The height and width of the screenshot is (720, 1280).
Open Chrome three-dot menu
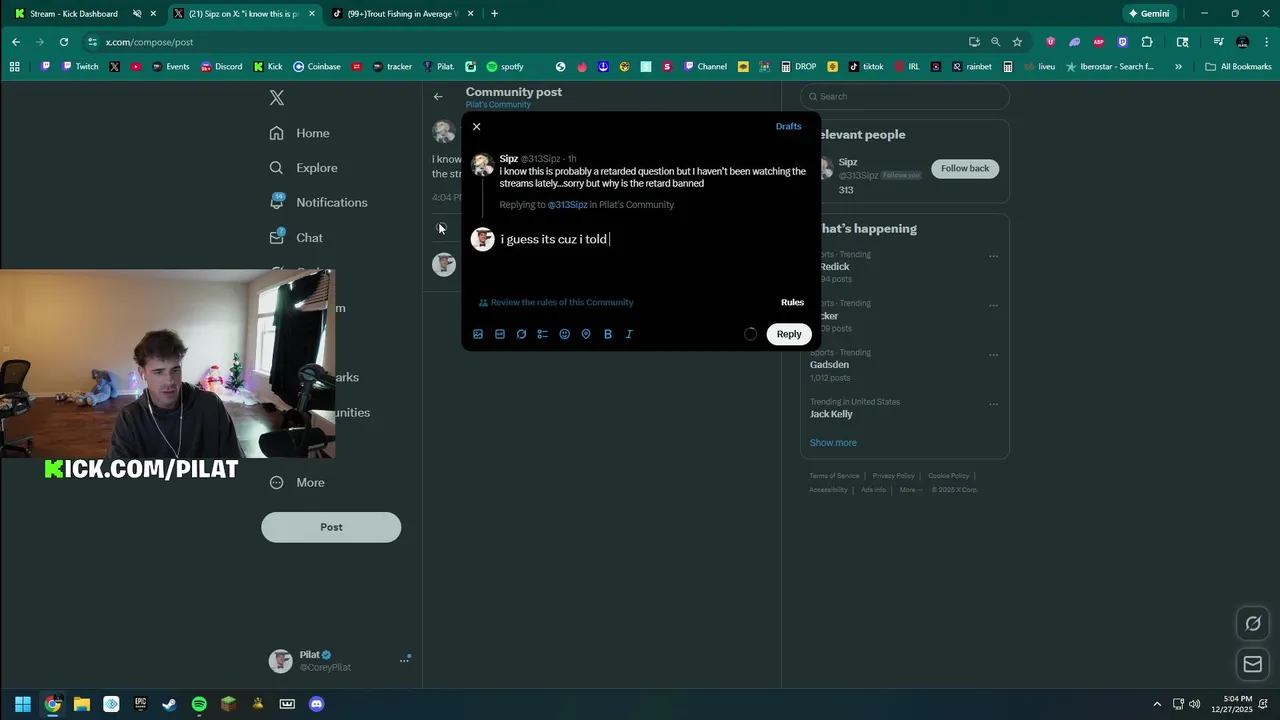click(x=1265, y=42)
